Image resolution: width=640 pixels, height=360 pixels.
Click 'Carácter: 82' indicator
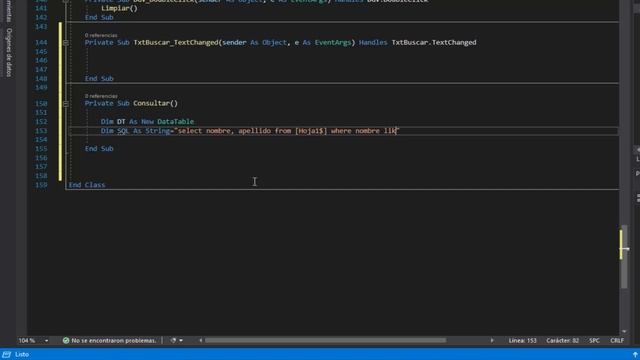562,340
